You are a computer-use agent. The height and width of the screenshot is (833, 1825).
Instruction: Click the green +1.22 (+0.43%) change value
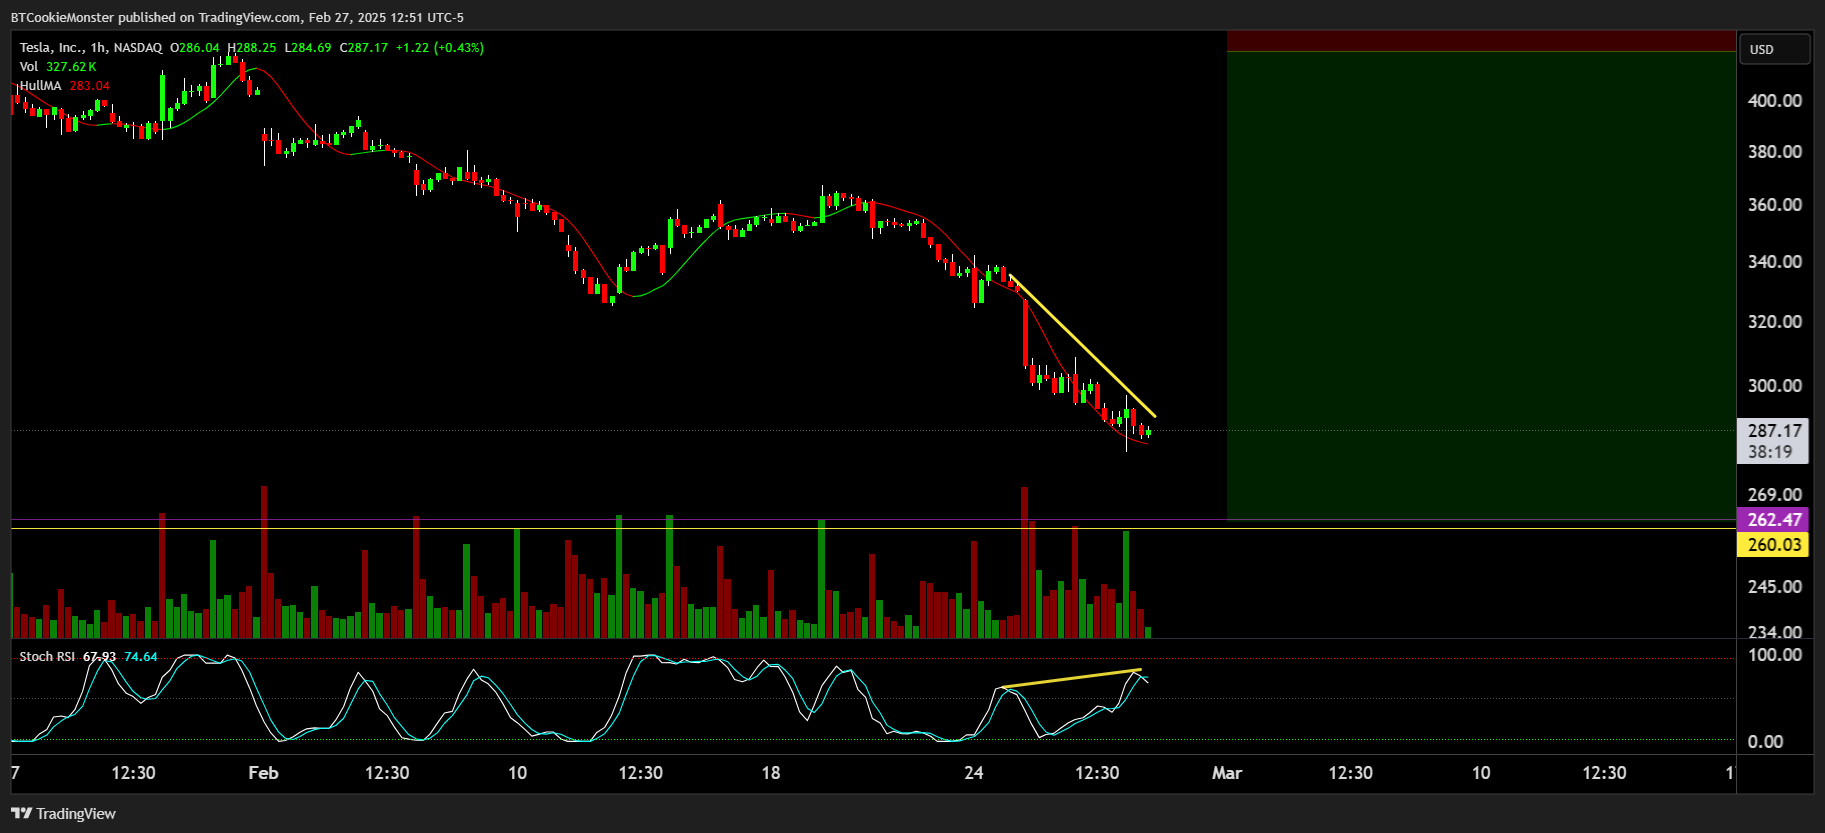440,47
